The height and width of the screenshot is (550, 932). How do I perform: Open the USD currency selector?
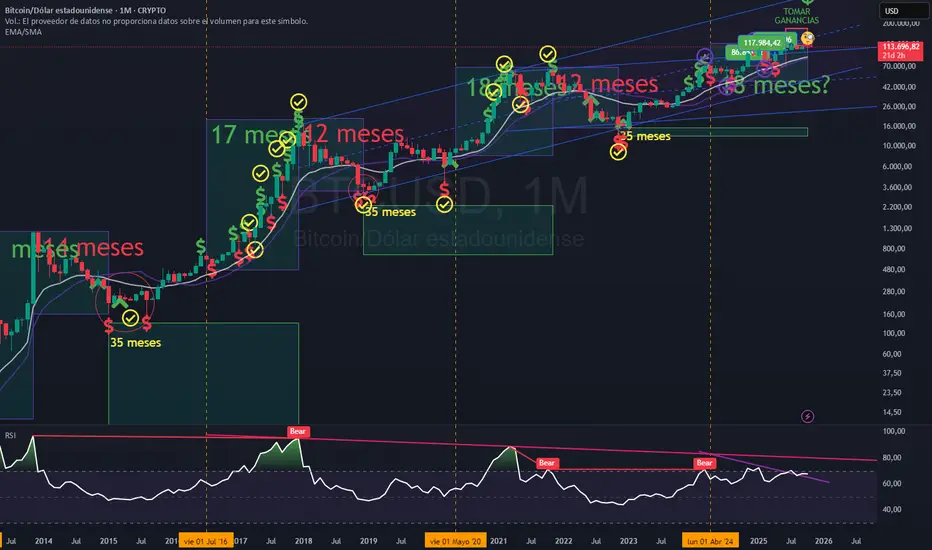pyautogui.click(x=902, y=11)
